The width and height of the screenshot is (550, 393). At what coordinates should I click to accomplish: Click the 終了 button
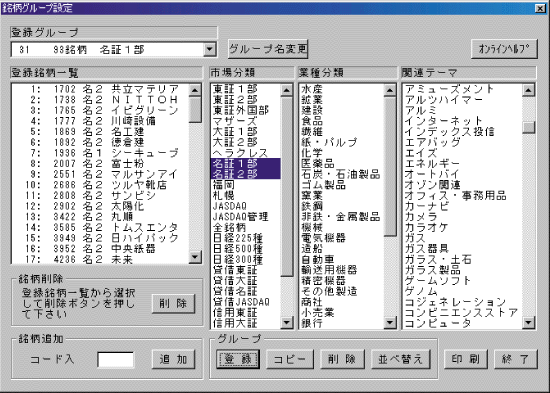pyautogui.click(x=516, y=359)
